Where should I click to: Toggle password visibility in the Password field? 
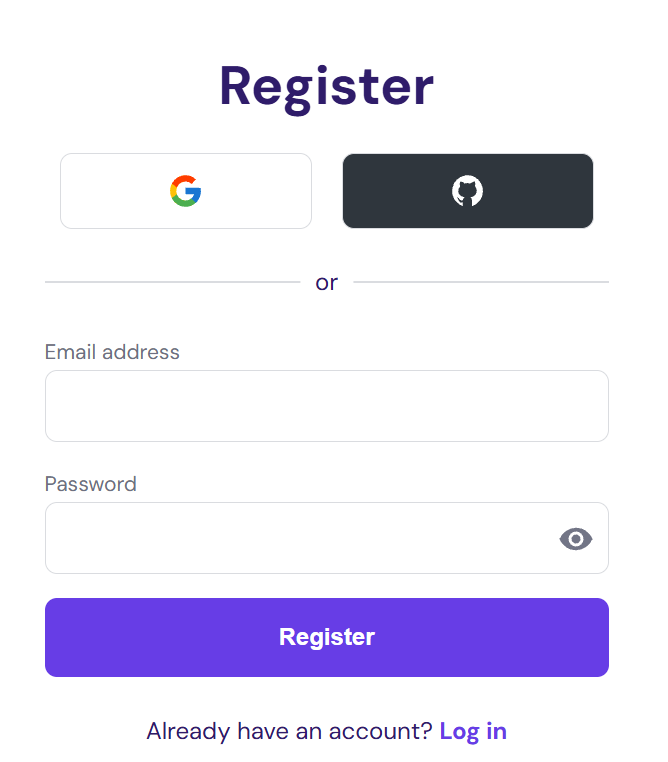coord(576,539)
